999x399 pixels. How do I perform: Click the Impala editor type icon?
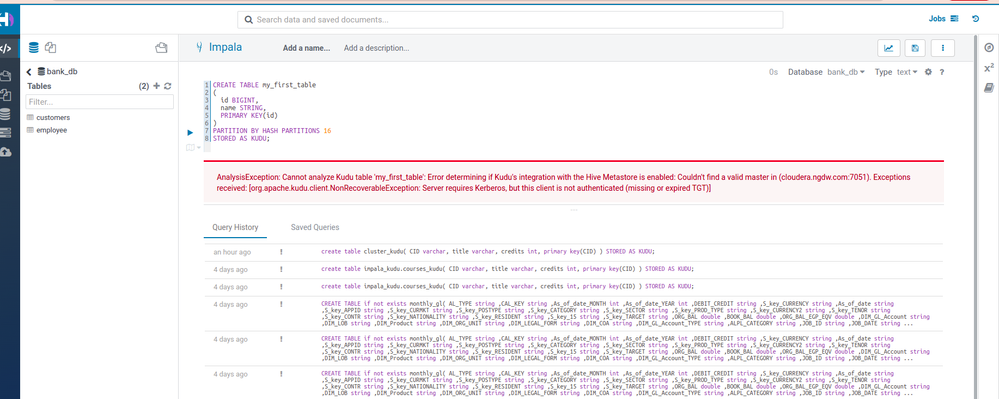click(200, 47)
